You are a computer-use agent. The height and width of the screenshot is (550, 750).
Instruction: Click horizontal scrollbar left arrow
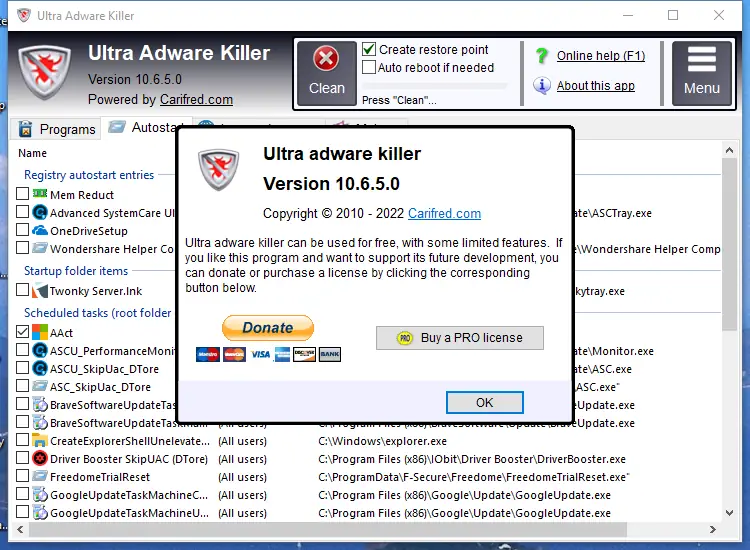click(x=20, y=529)
